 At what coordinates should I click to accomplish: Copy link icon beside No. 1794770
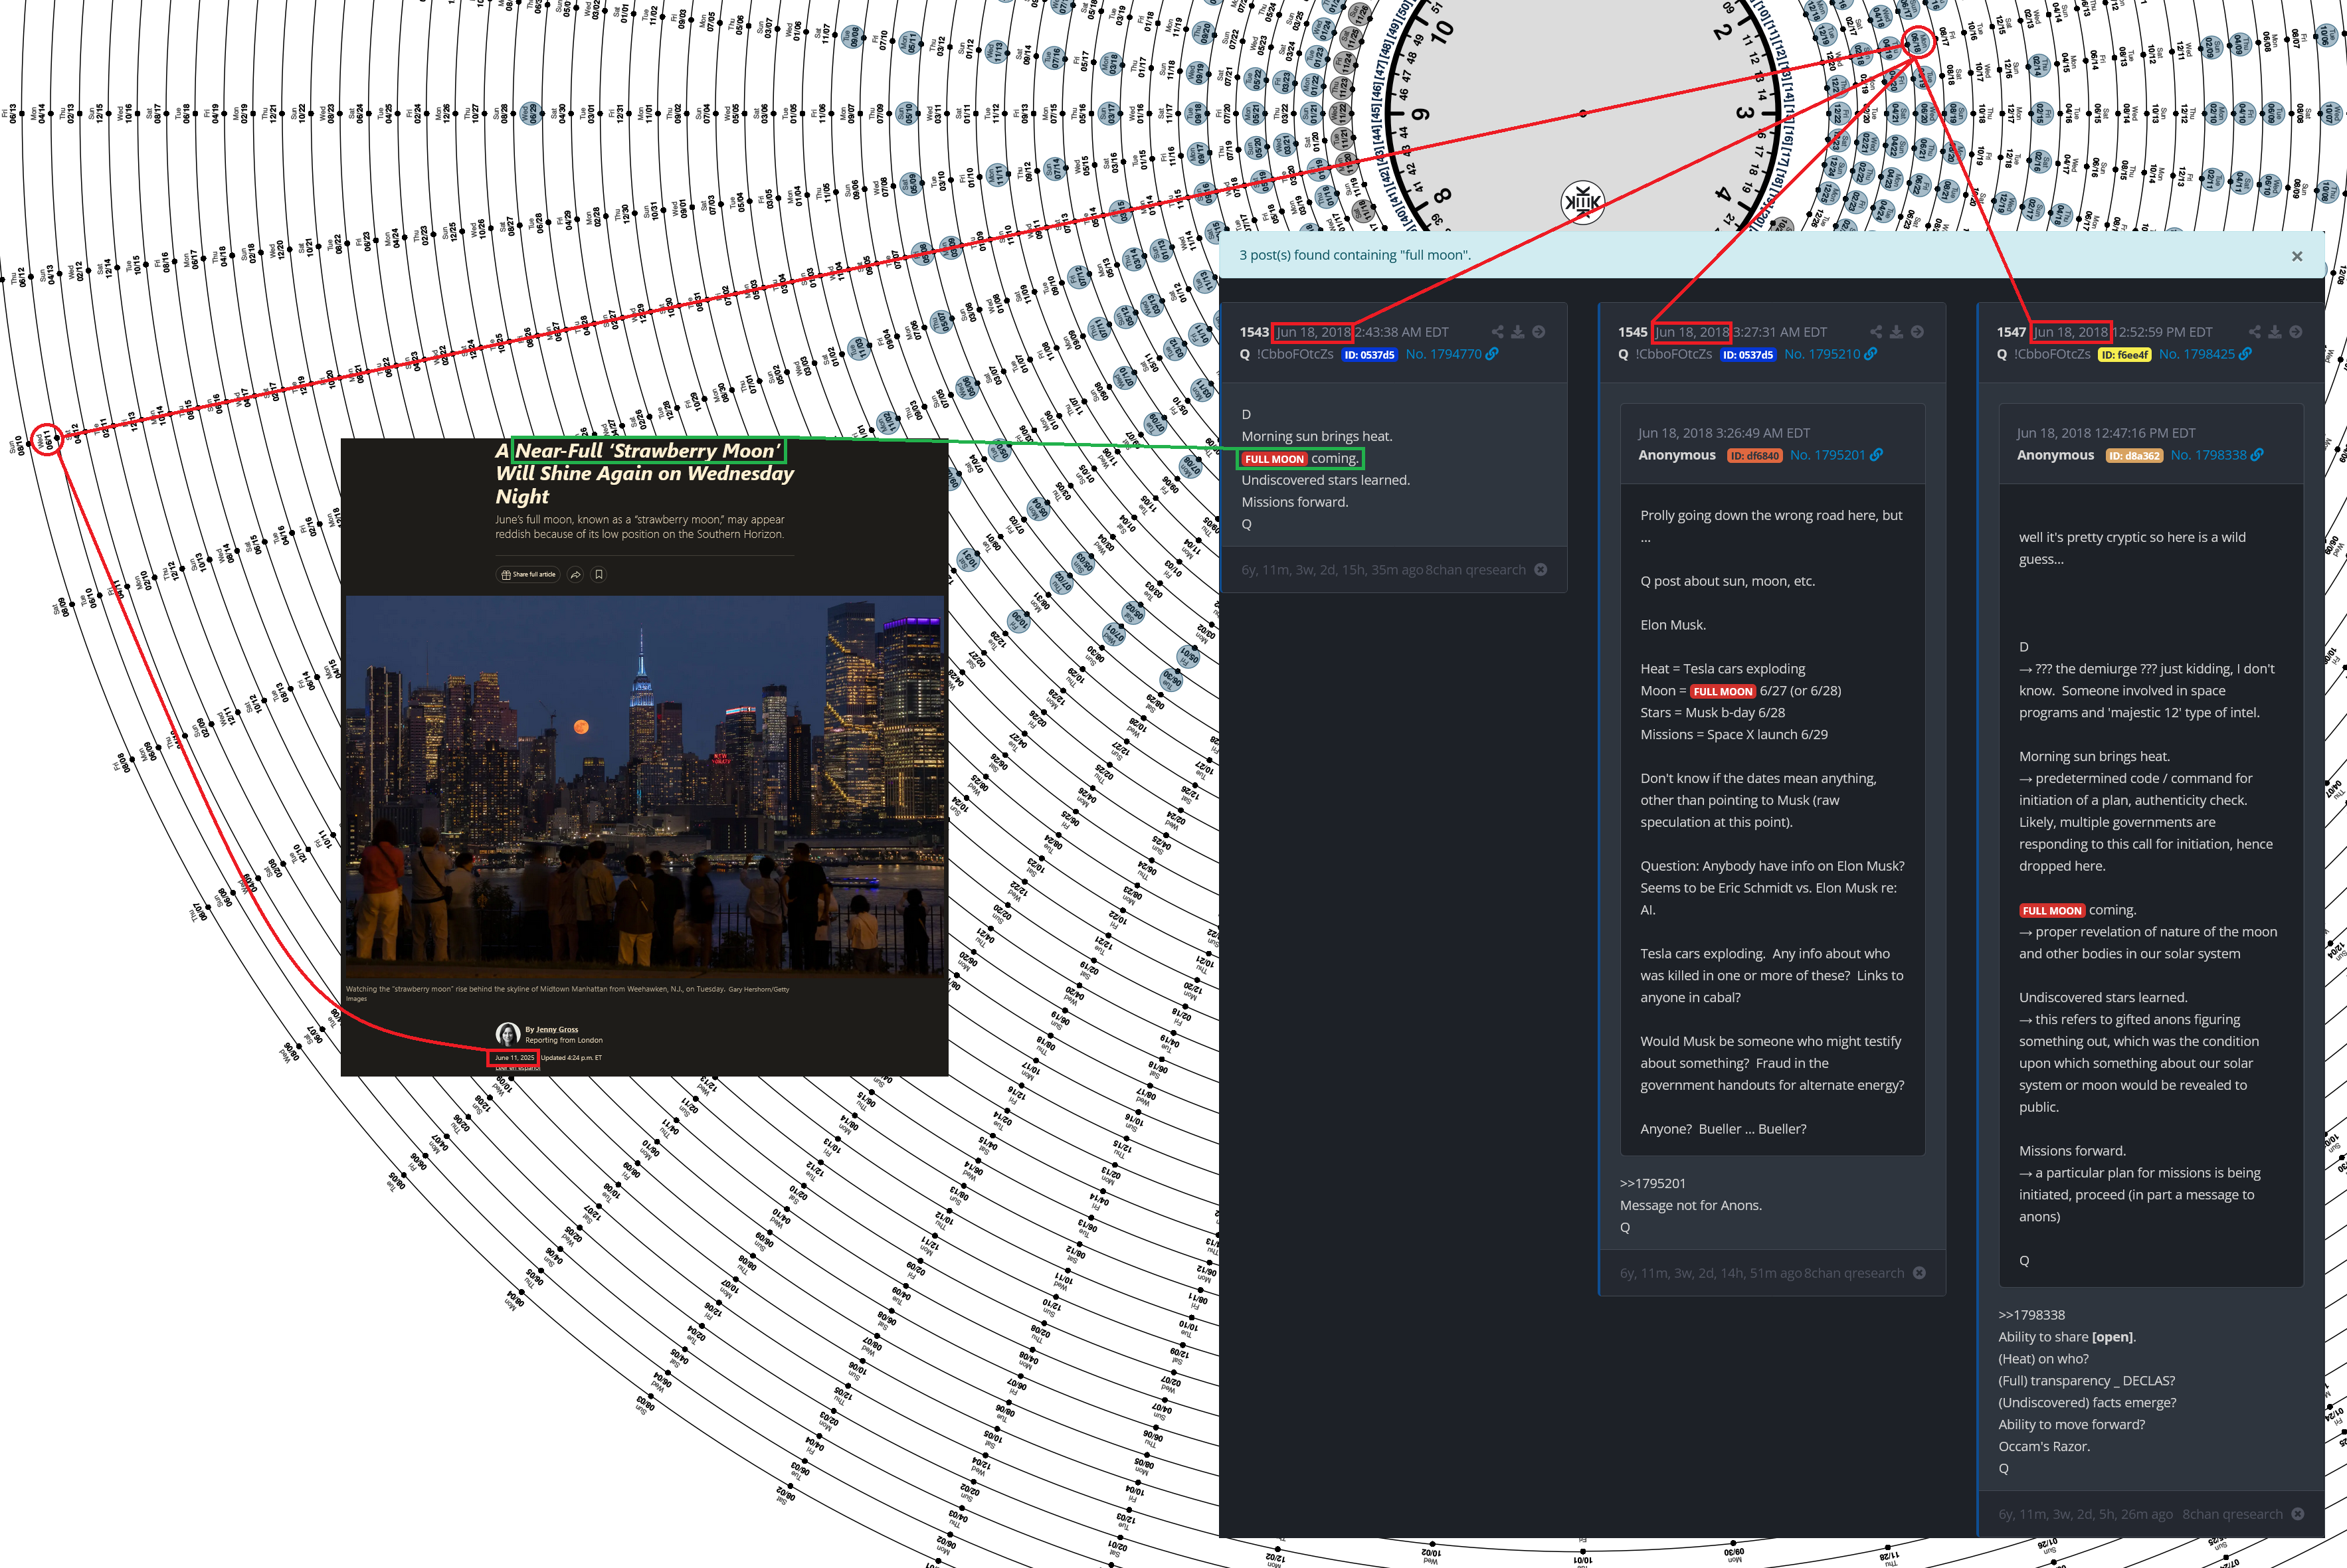point(1492,354)
